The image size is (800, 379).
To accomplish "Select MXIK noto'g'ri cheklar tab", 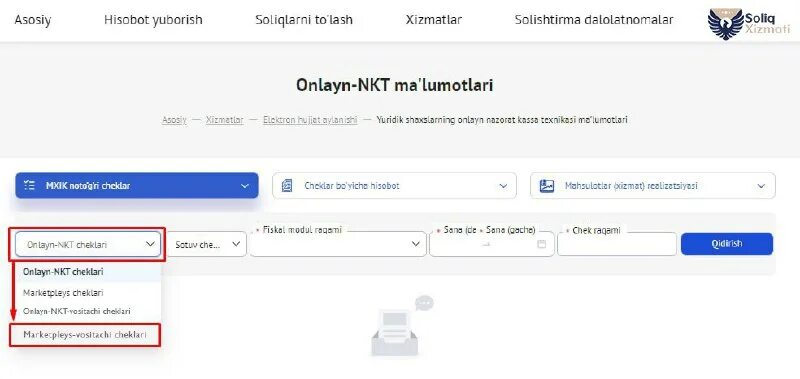I will pyautogui.click(x=137, y=186).
